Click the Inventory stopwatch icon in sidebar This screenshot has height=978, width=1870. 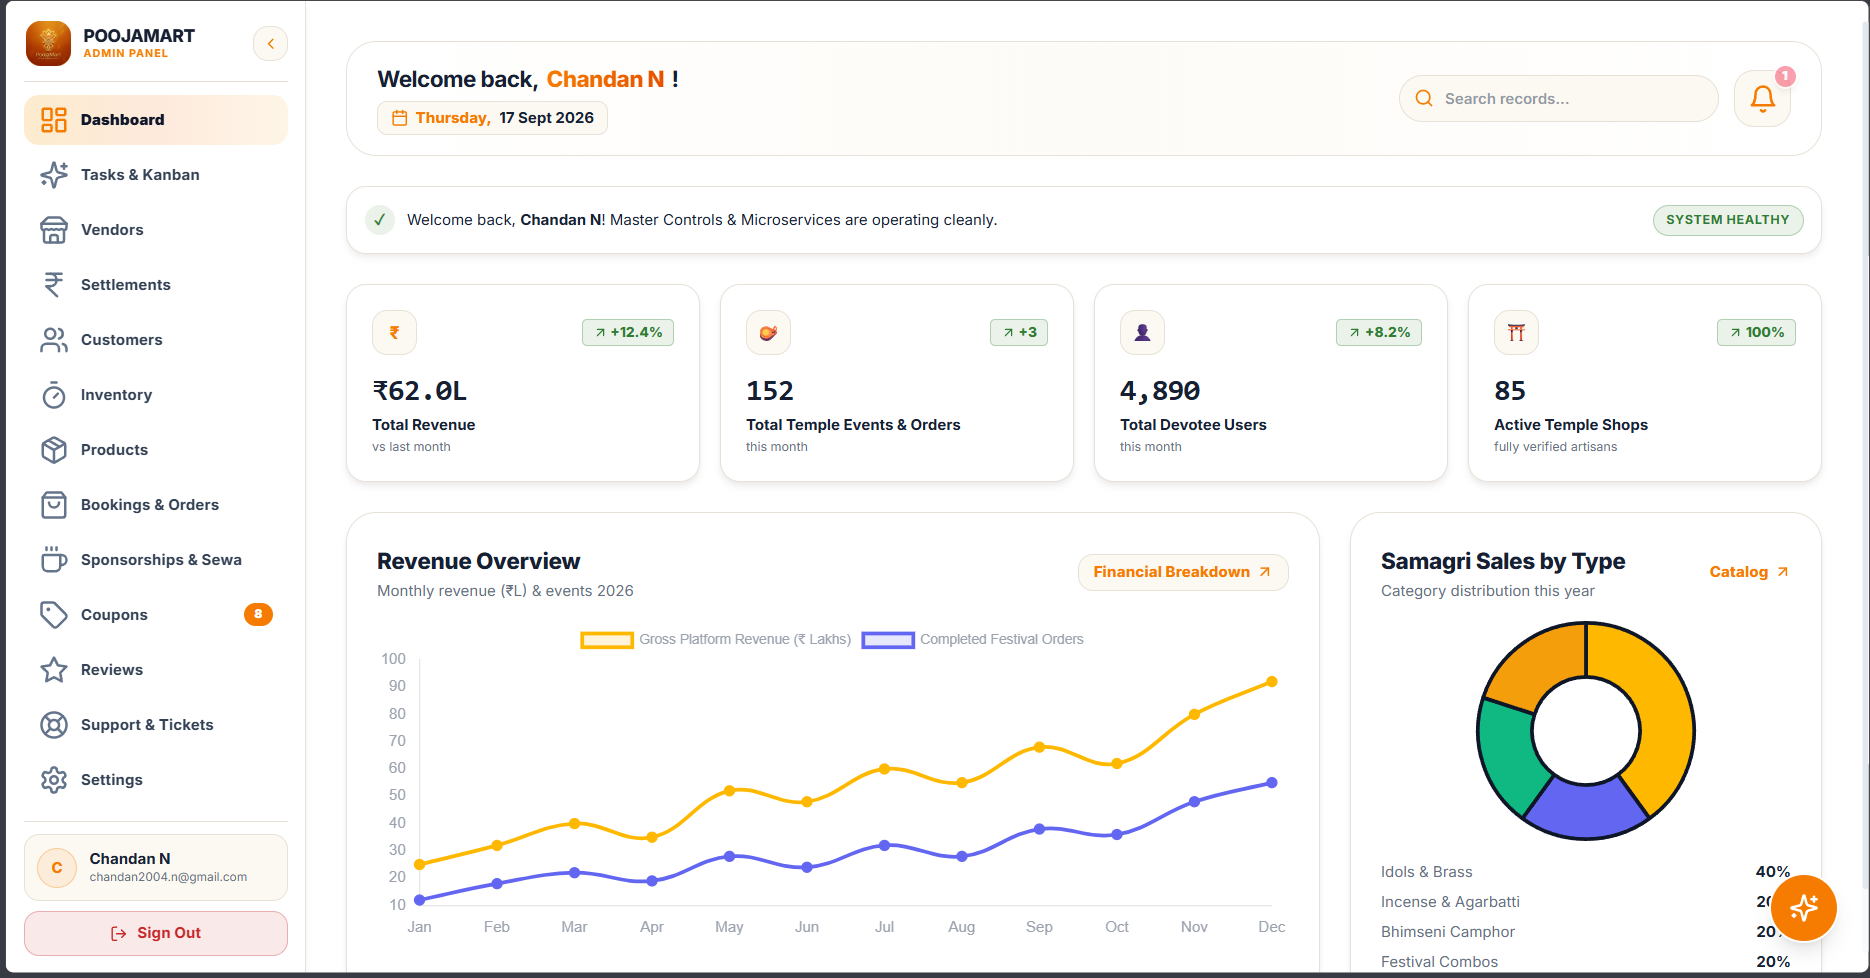(54, 395)
